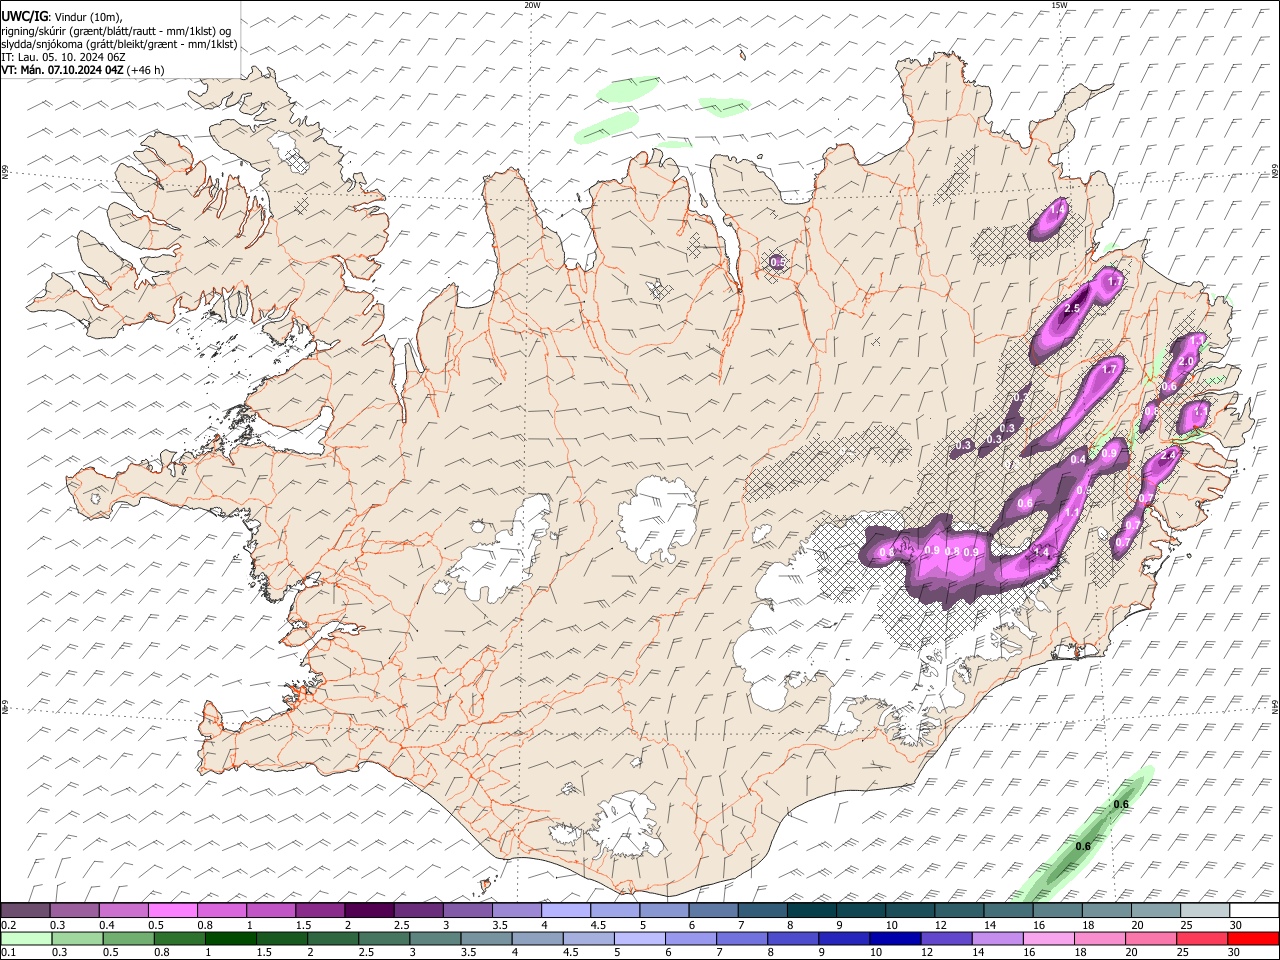Image resolution: width=1280 pixels, height=960 pixels.
Task: Pick the light lavender 4 swatch, upper scale
Action: click(x=566, y=910)
